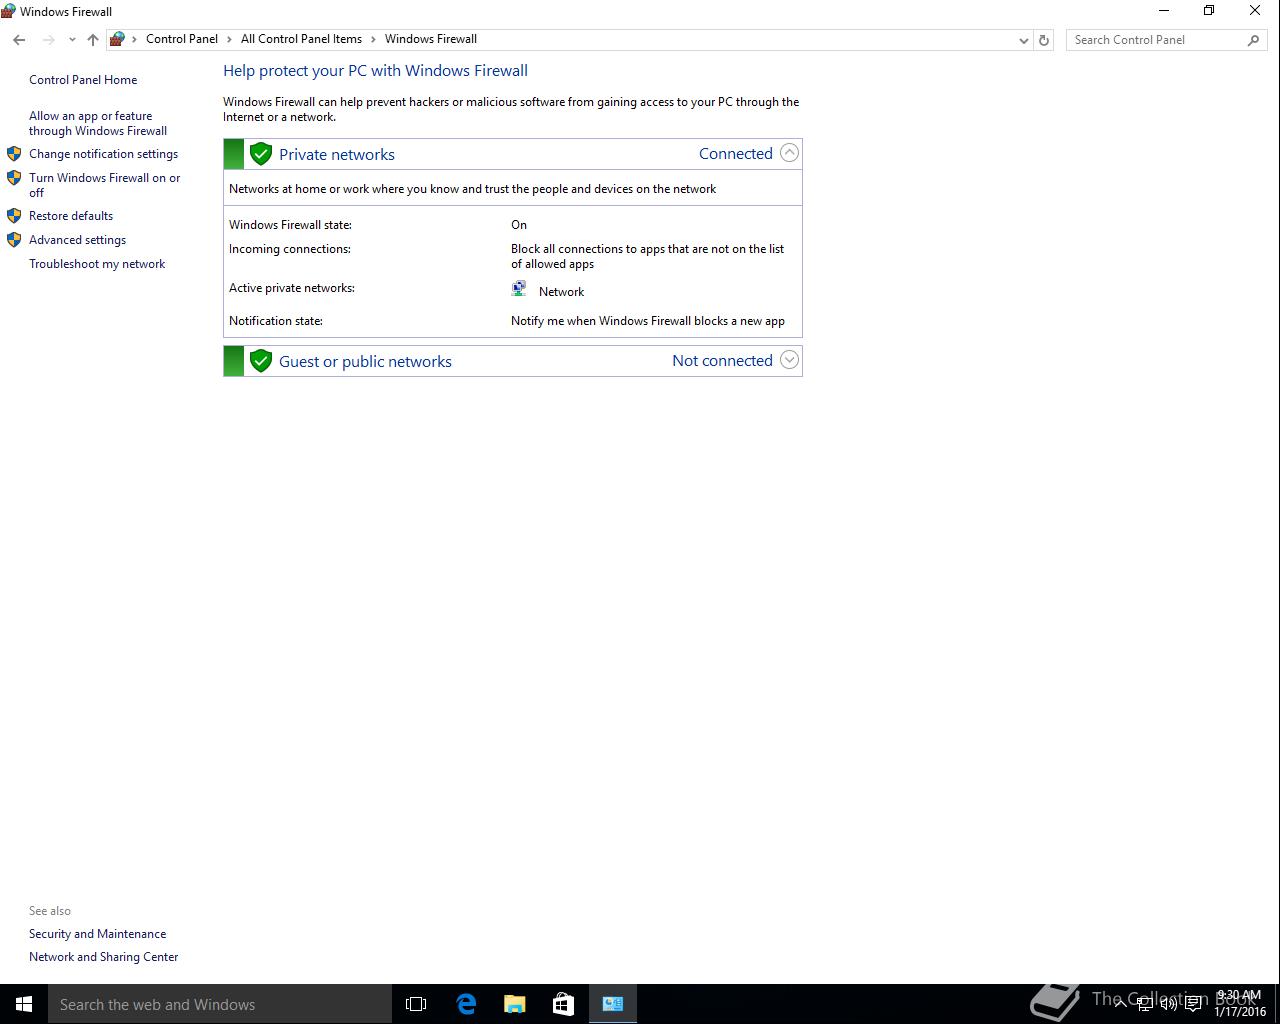Click the search magnifier icon
Image resolution: width=1280 pixels, height=1024 pixels.
click(1254, 40)
